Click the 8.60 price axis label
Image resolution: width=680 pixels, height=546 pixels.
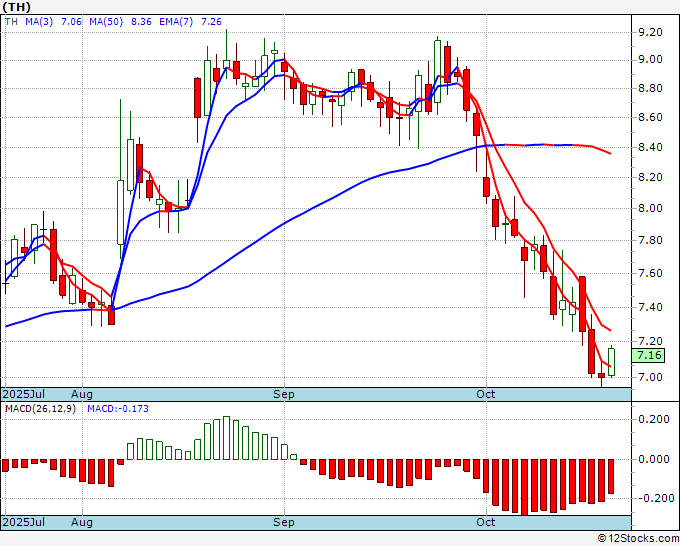pos(650,118)
